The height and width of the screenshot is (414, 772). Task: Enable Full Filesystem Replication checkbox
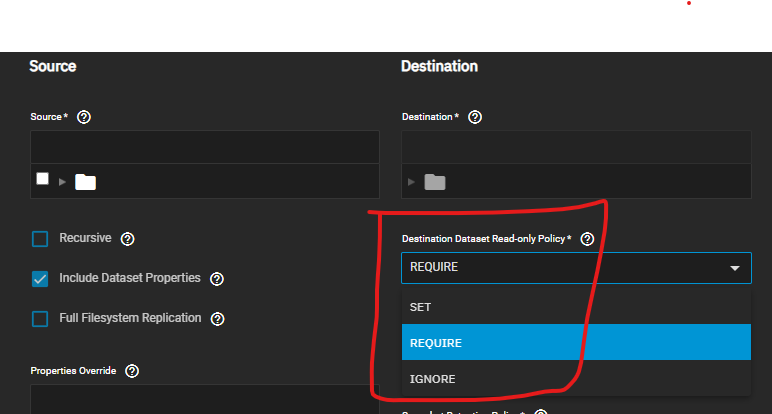(40, 319)
